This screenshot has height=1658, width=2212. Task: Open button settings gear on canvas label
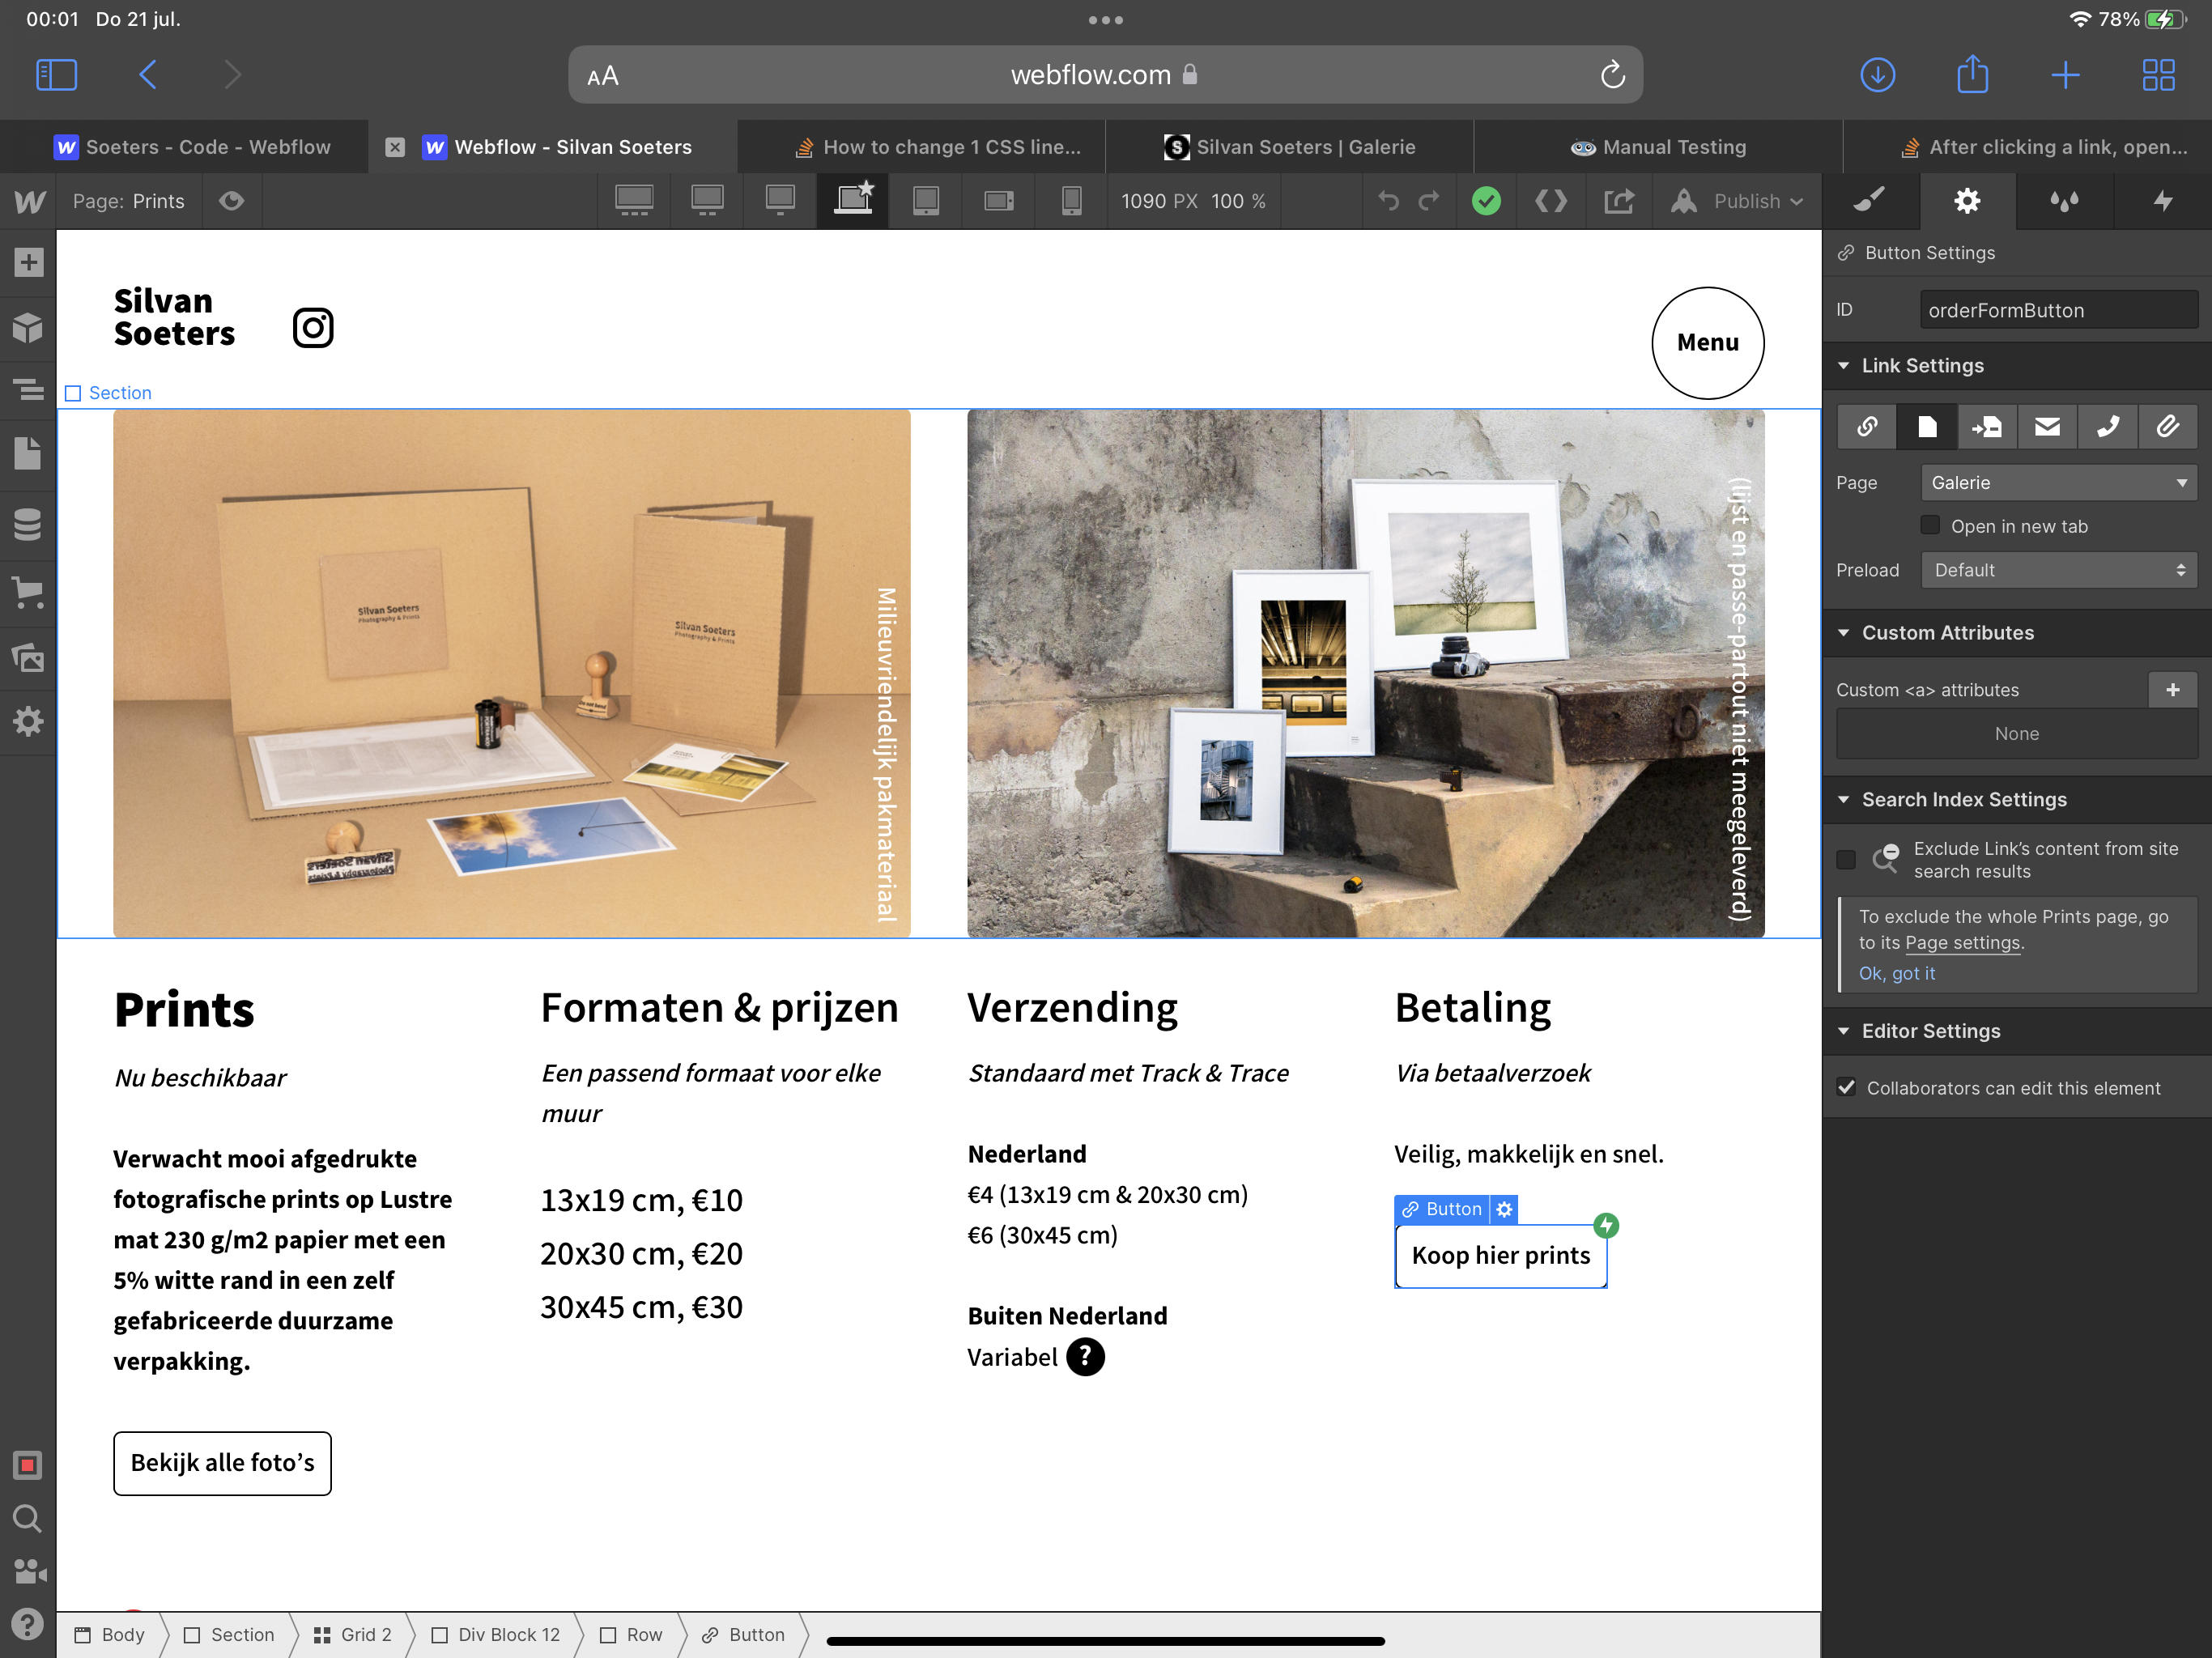pyautogui.click(x=1504, y=1209)
